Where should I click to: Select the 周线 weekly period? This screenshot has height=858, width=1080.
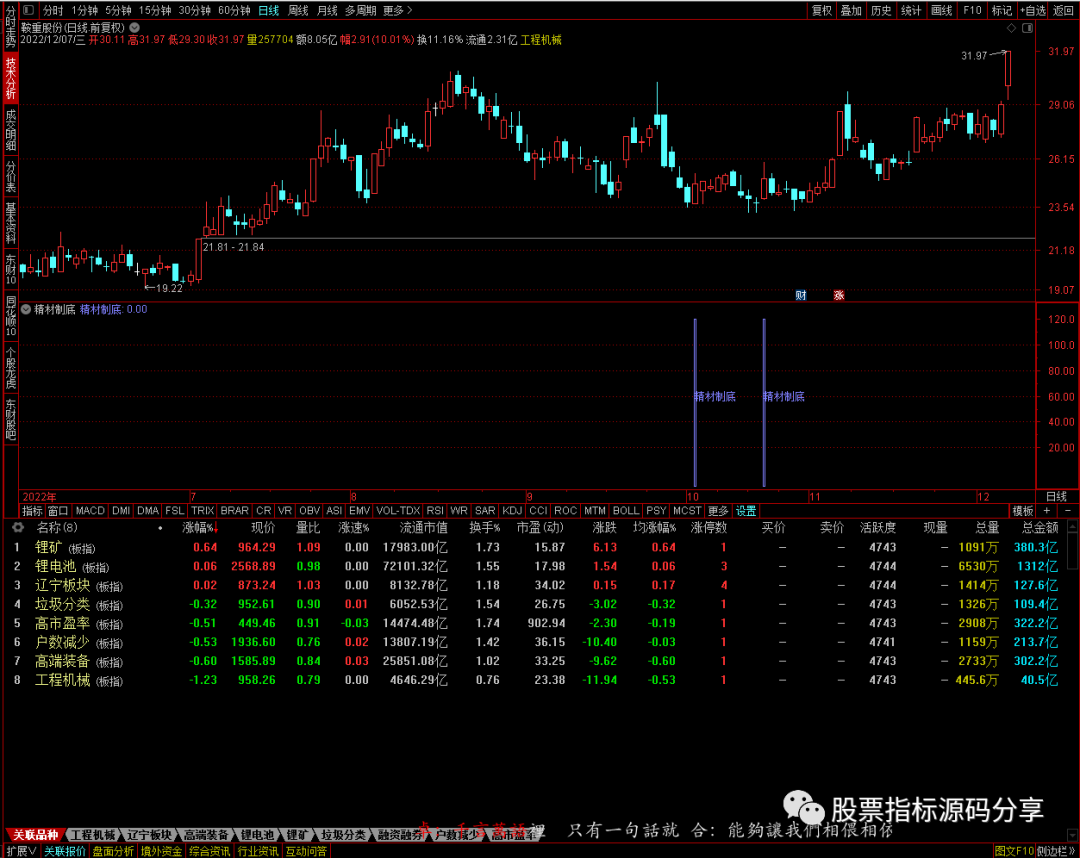(298, 10)
